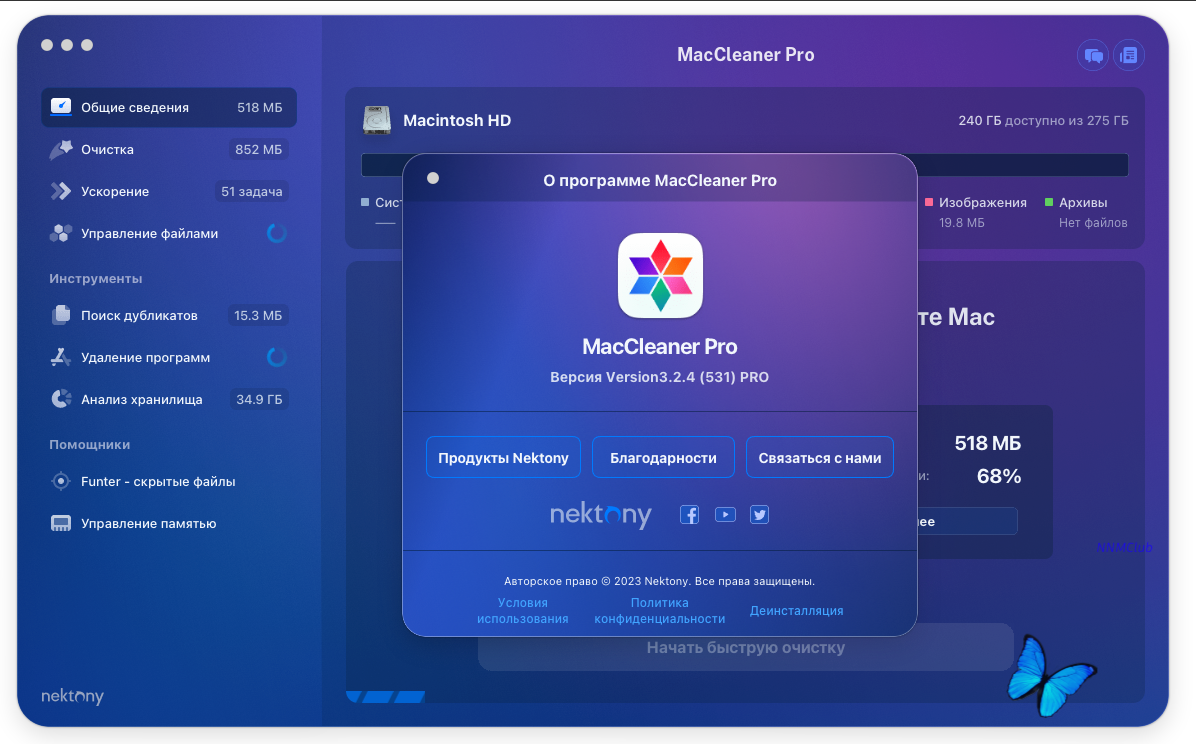Click the Связаться с нами button

(x=820, y=458)
